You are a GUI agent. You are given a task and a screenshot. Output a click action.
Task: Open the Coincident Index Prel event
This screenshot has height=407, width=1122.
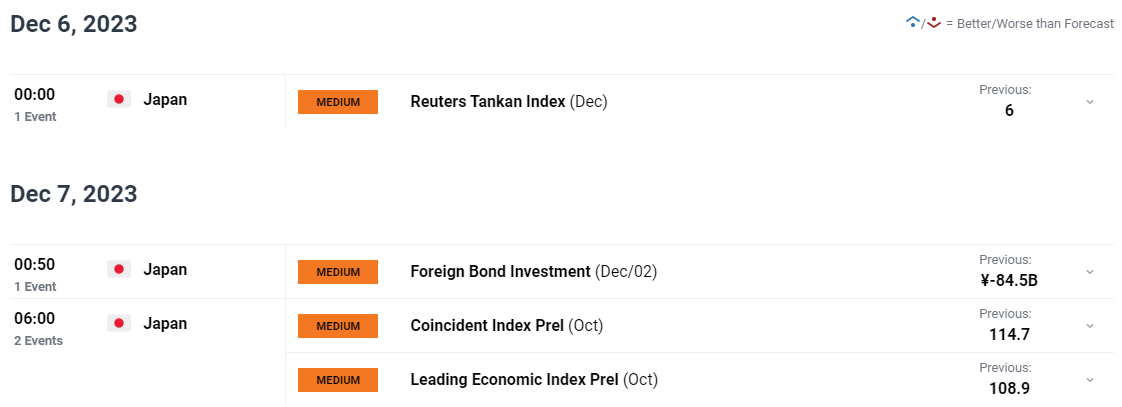coord(488,326)
